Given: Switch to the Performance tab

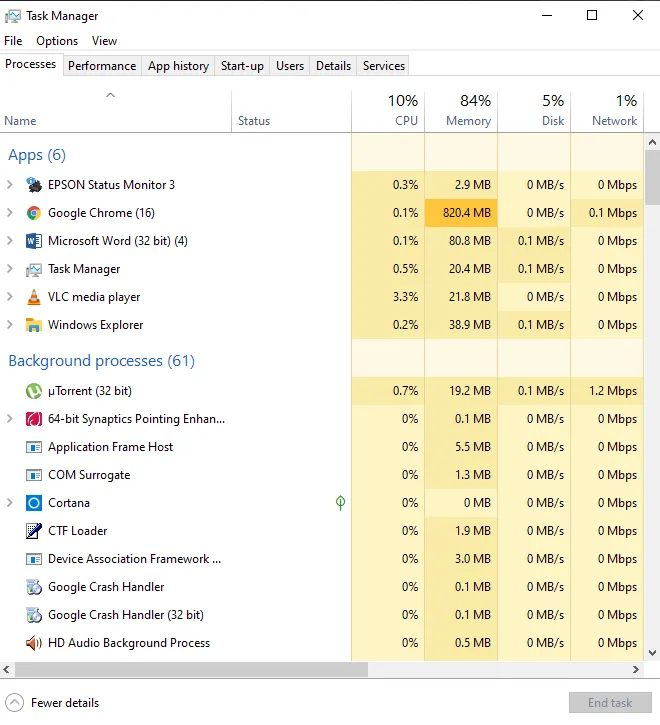Looking at the screenshot, I should click(x=102, y=66).
